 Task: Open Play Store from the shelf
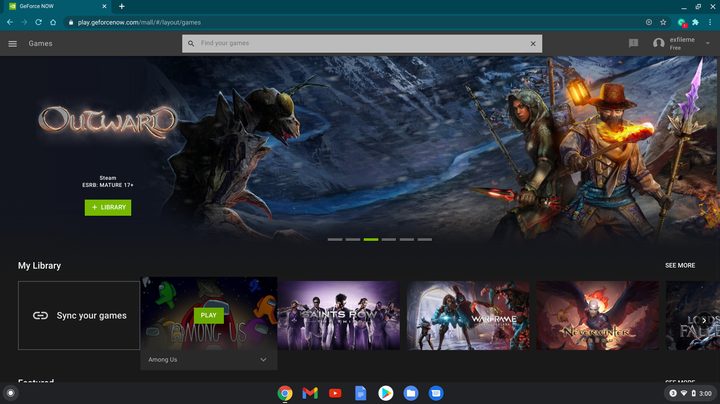(386, 393)
